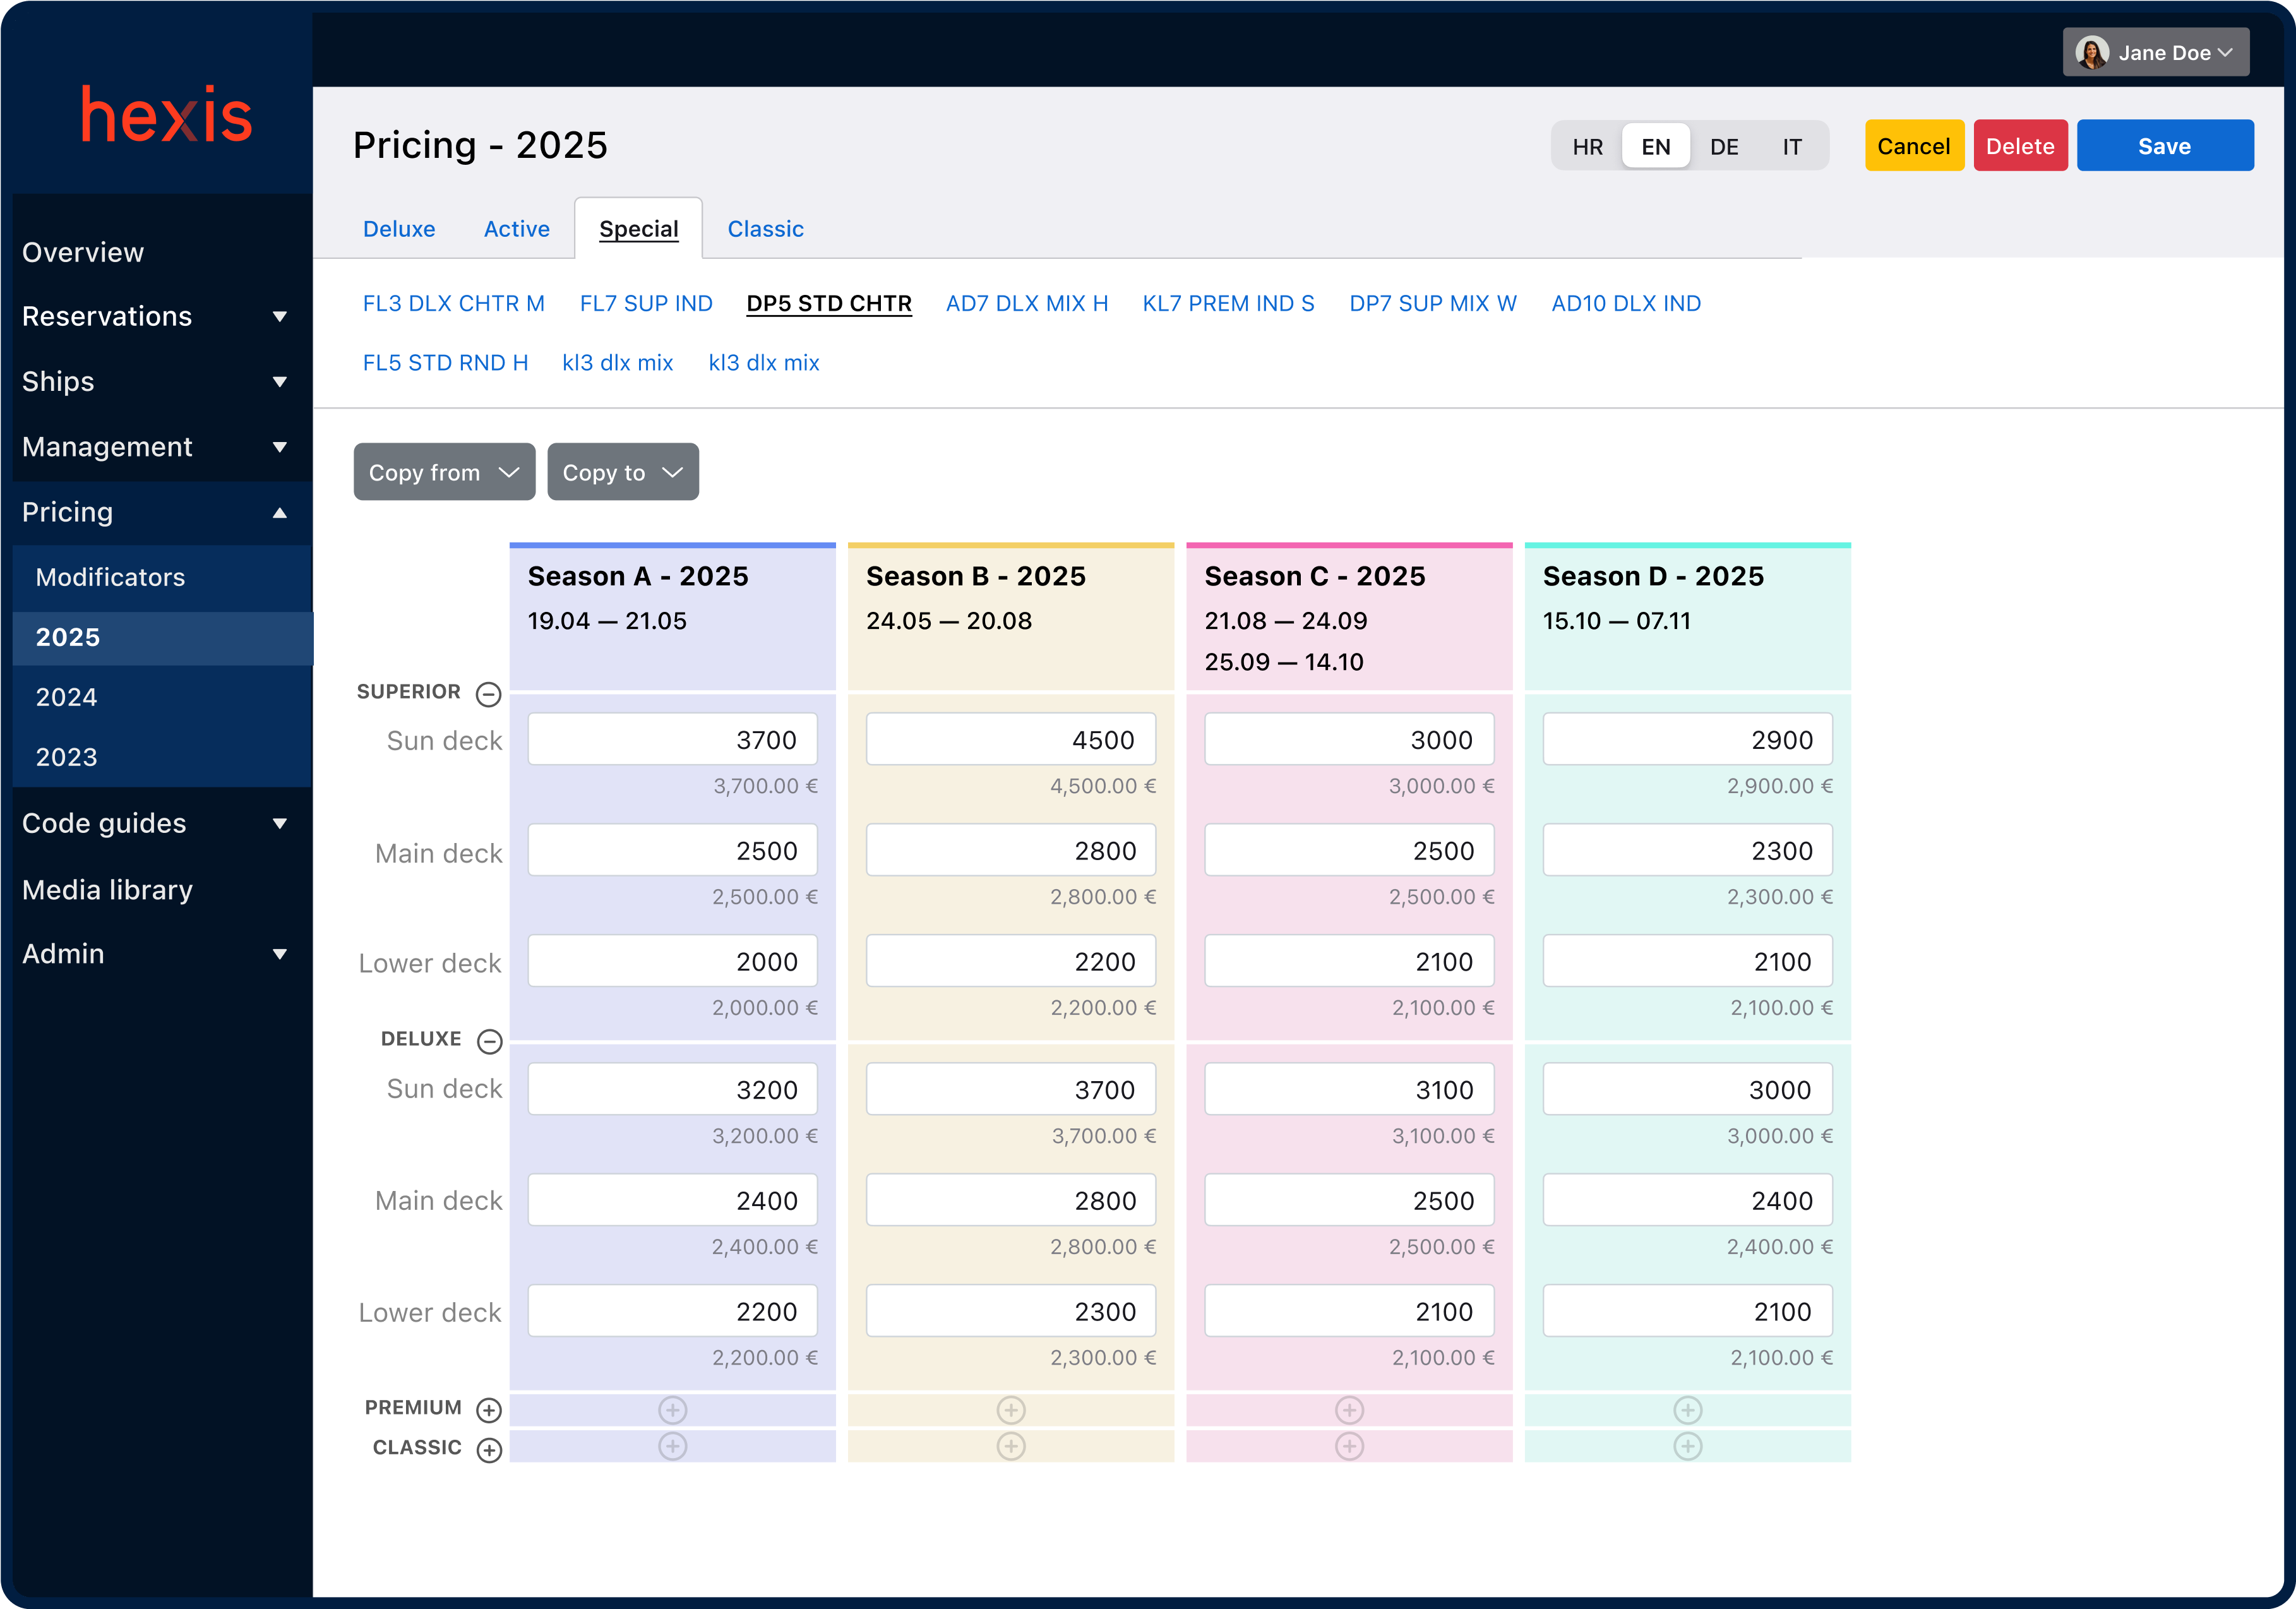This screenshot has height=1609, width=2296.
Task: Collapse the DELUXE category minus icon
Action: pyautogui.click(x=489, y=1041)
